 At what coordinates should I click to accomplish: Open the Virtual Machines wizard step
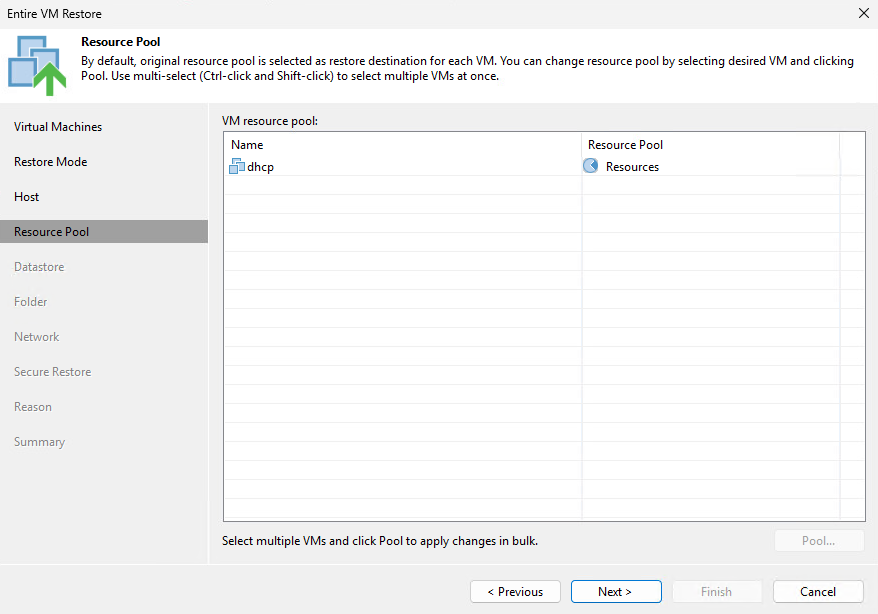click(x=56, y=126)
